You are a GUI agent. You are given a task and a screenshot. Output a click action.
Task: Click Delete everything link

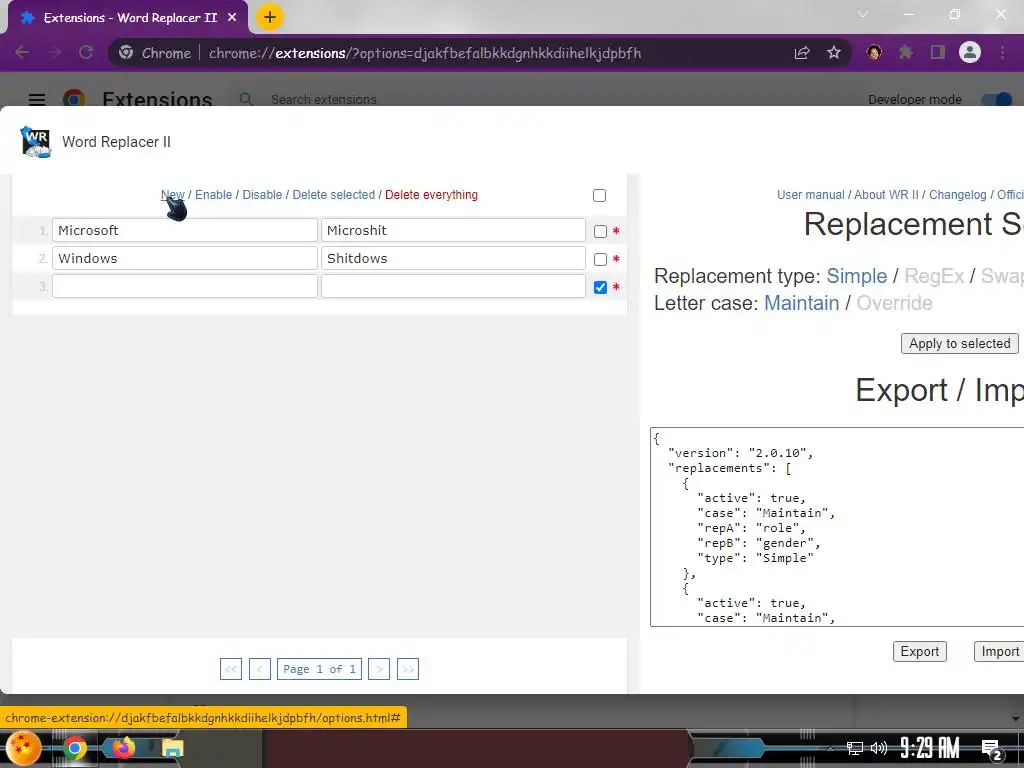tap(431, 195)
